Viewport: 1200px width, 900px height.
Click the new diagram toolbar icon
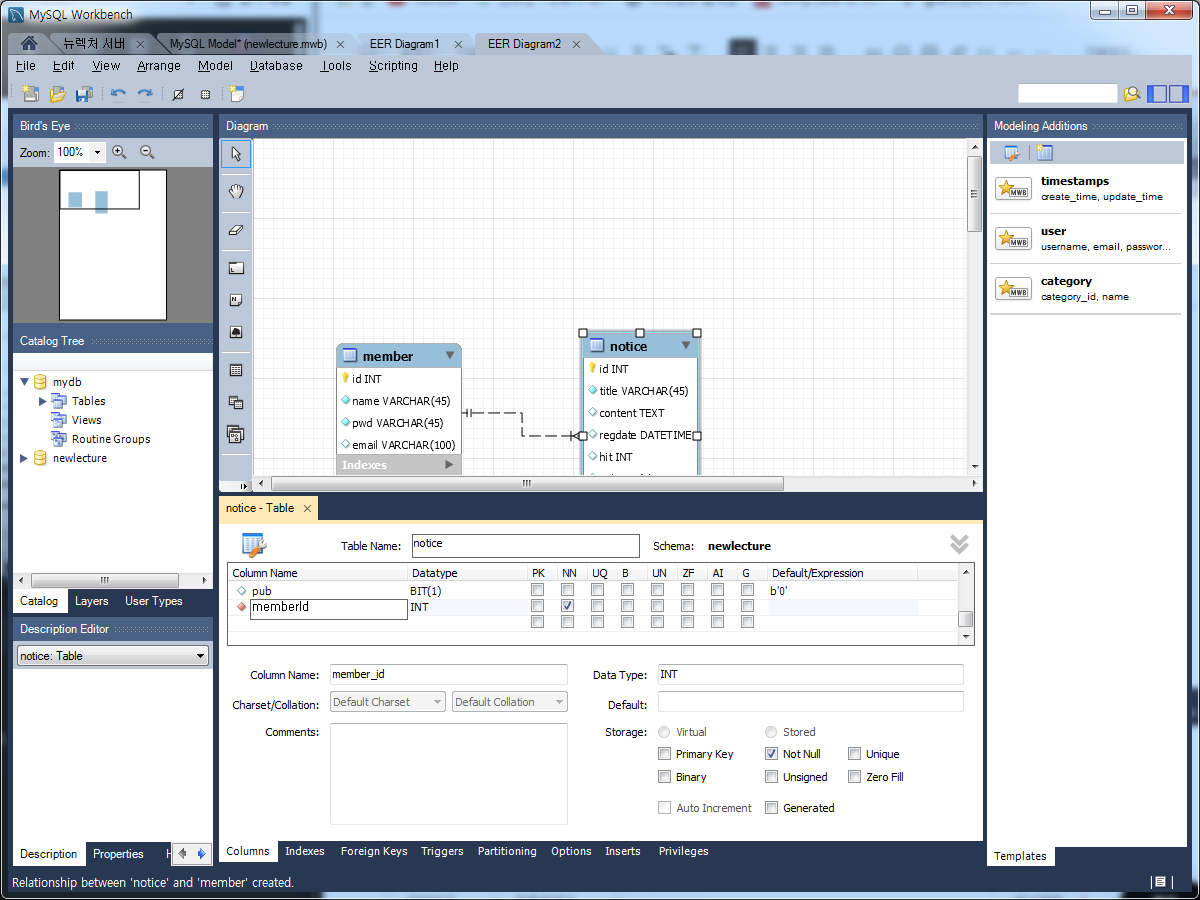click(x=236, y=94)
